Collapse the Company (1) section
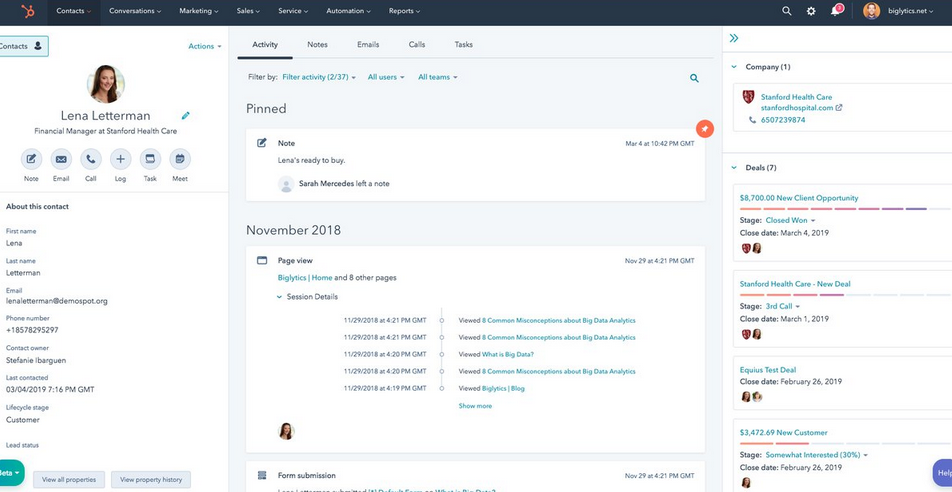This screenshot has height=492, width=952. click(734, 67)
